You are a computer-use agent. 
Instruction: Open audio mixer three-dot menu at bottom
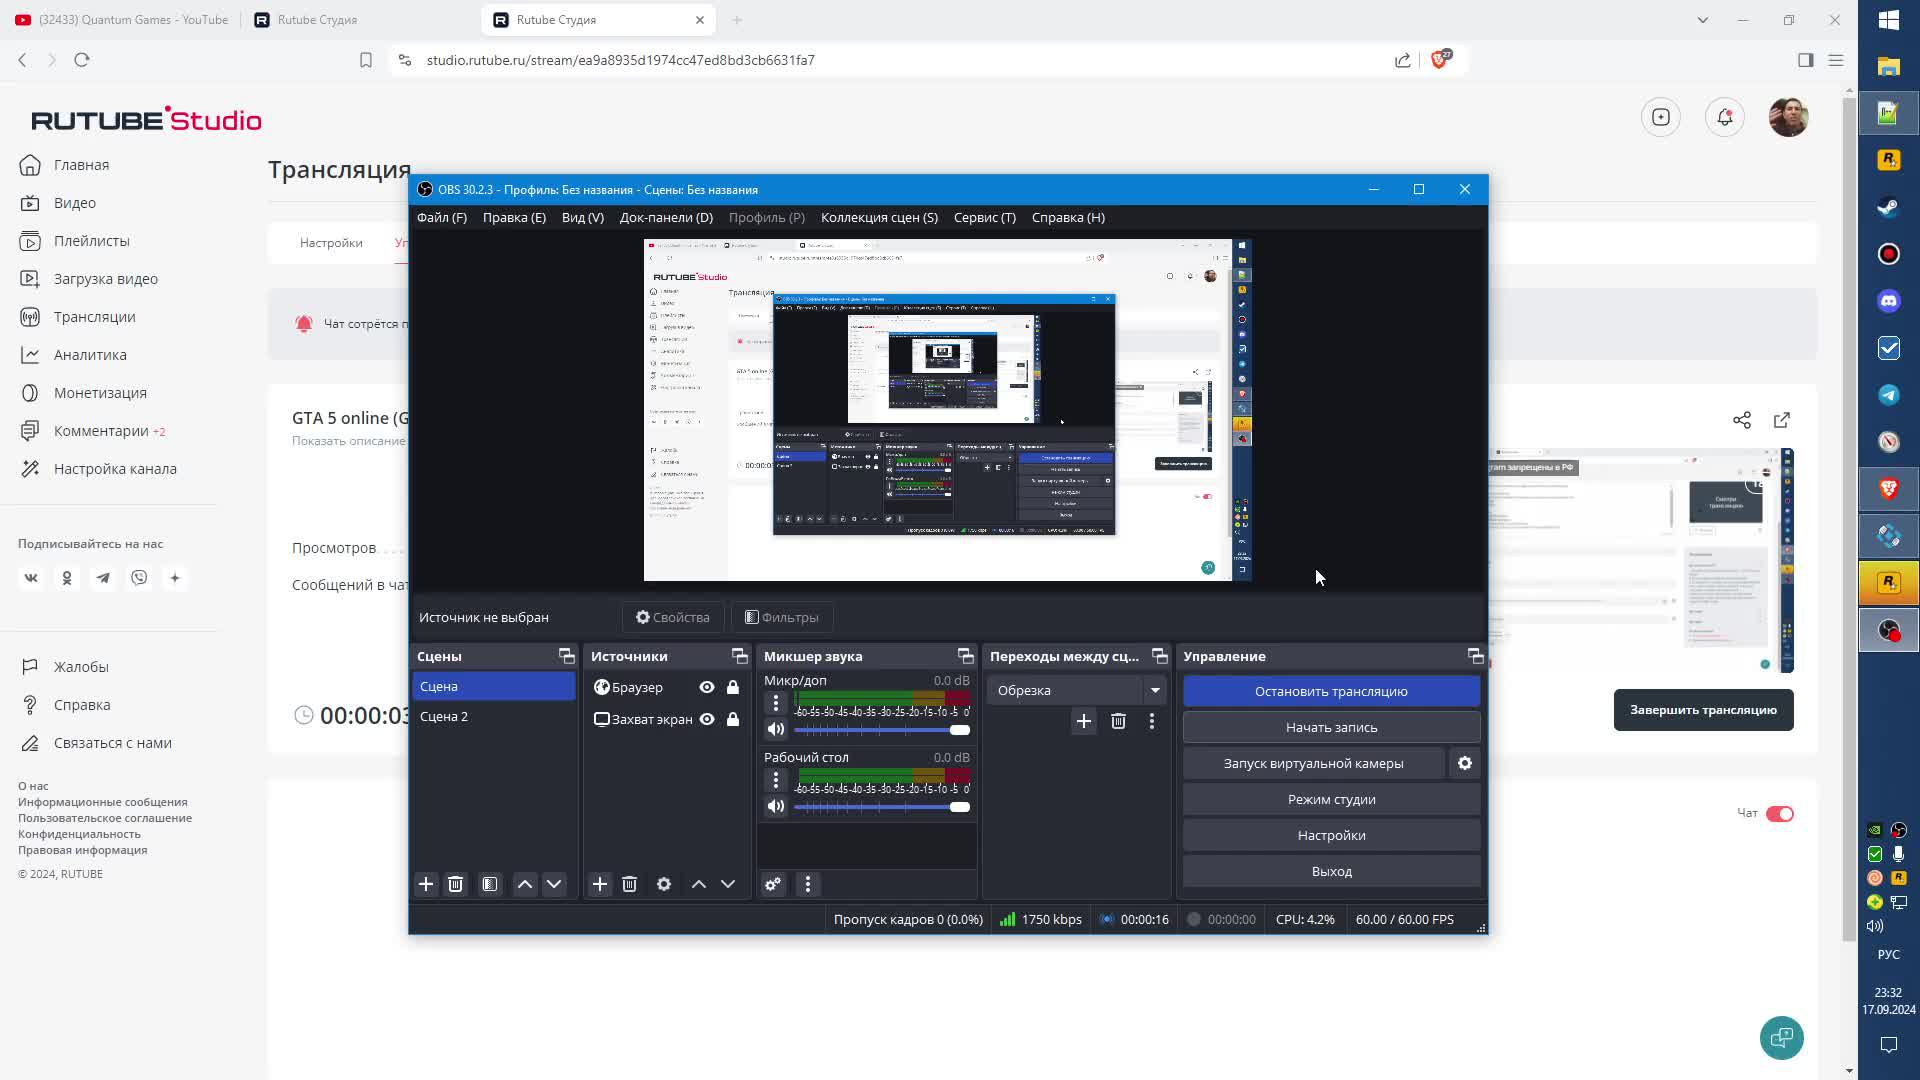pos(807,884)
